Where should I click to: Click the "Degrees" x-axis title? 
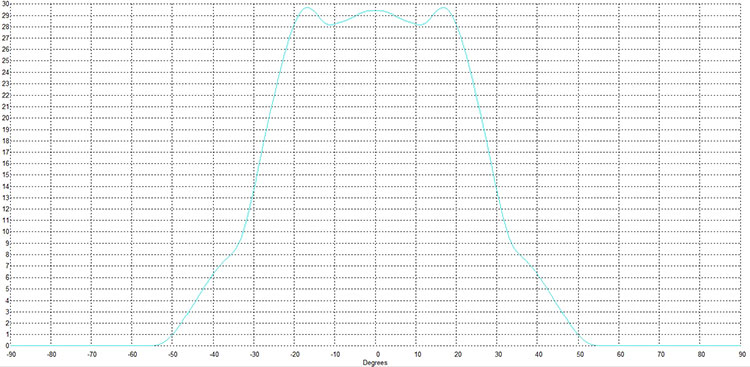coord(375,363)
